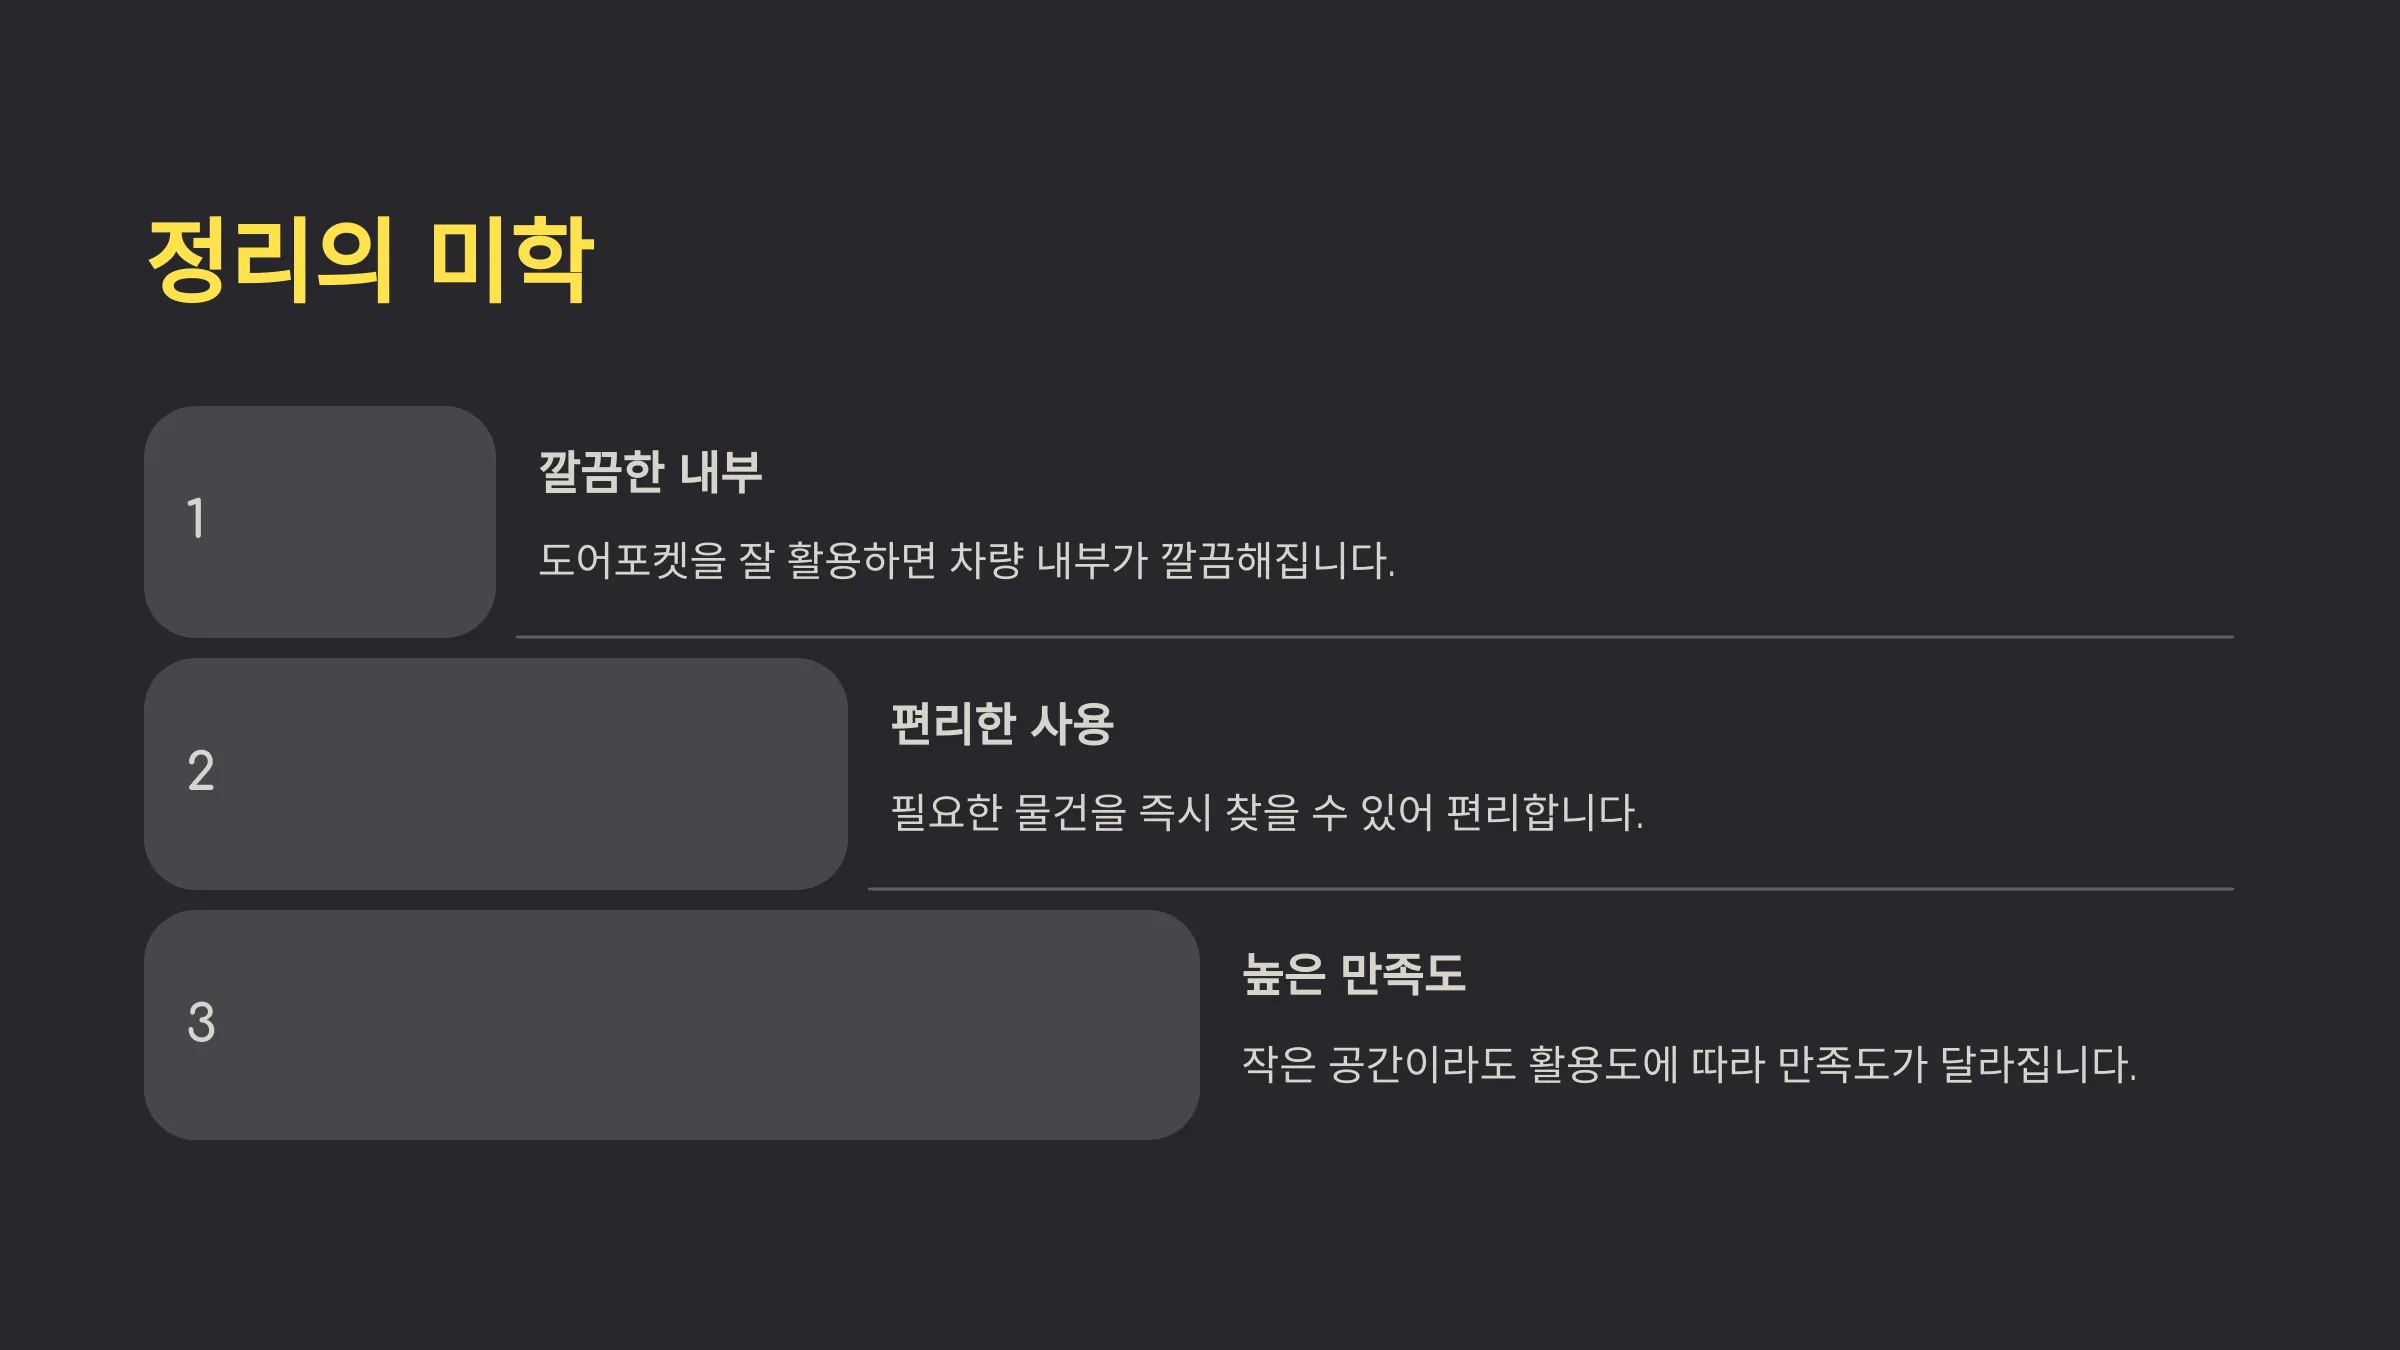Select the number 2 in second box
The width and height of the screenshot is (2400, 1350).
pyautogui.click(x=201, y=771)
